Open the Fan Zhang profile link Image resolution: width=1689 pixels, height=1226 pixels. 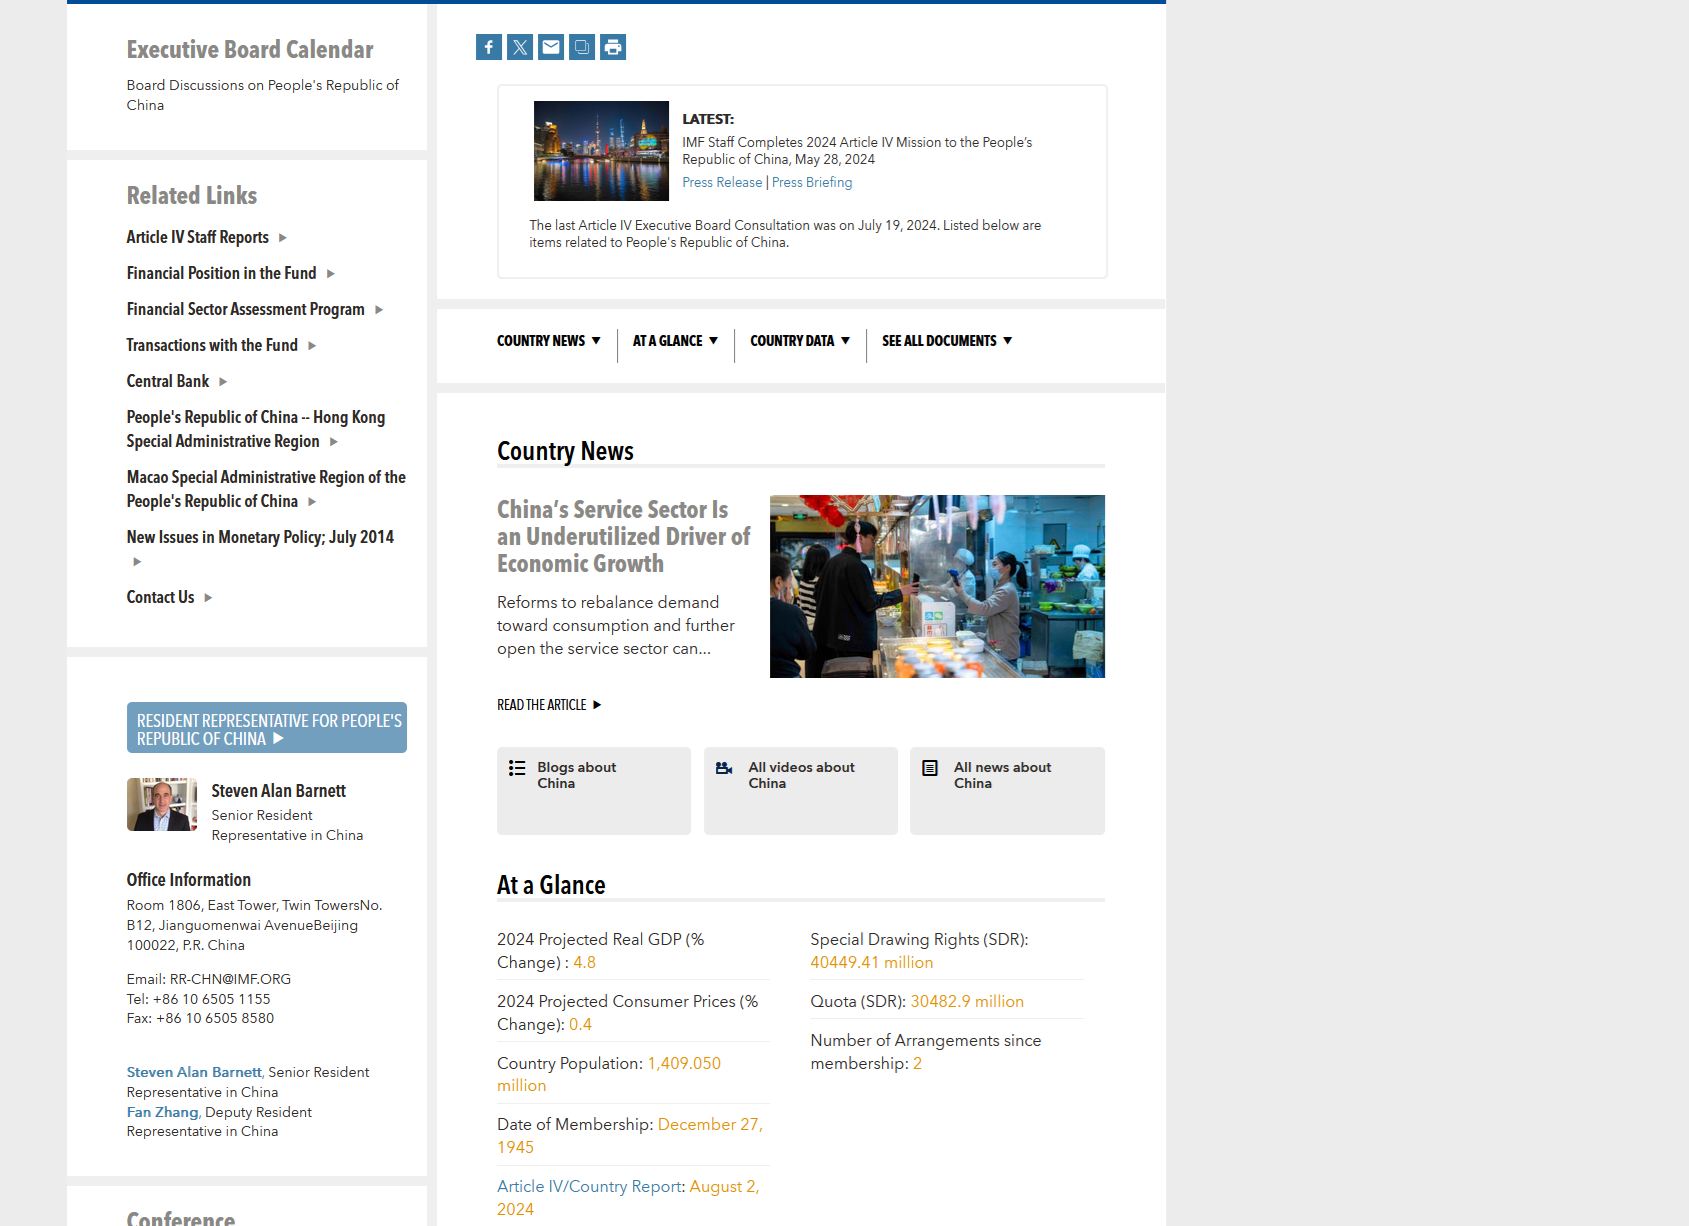[x=163, y=1112]
